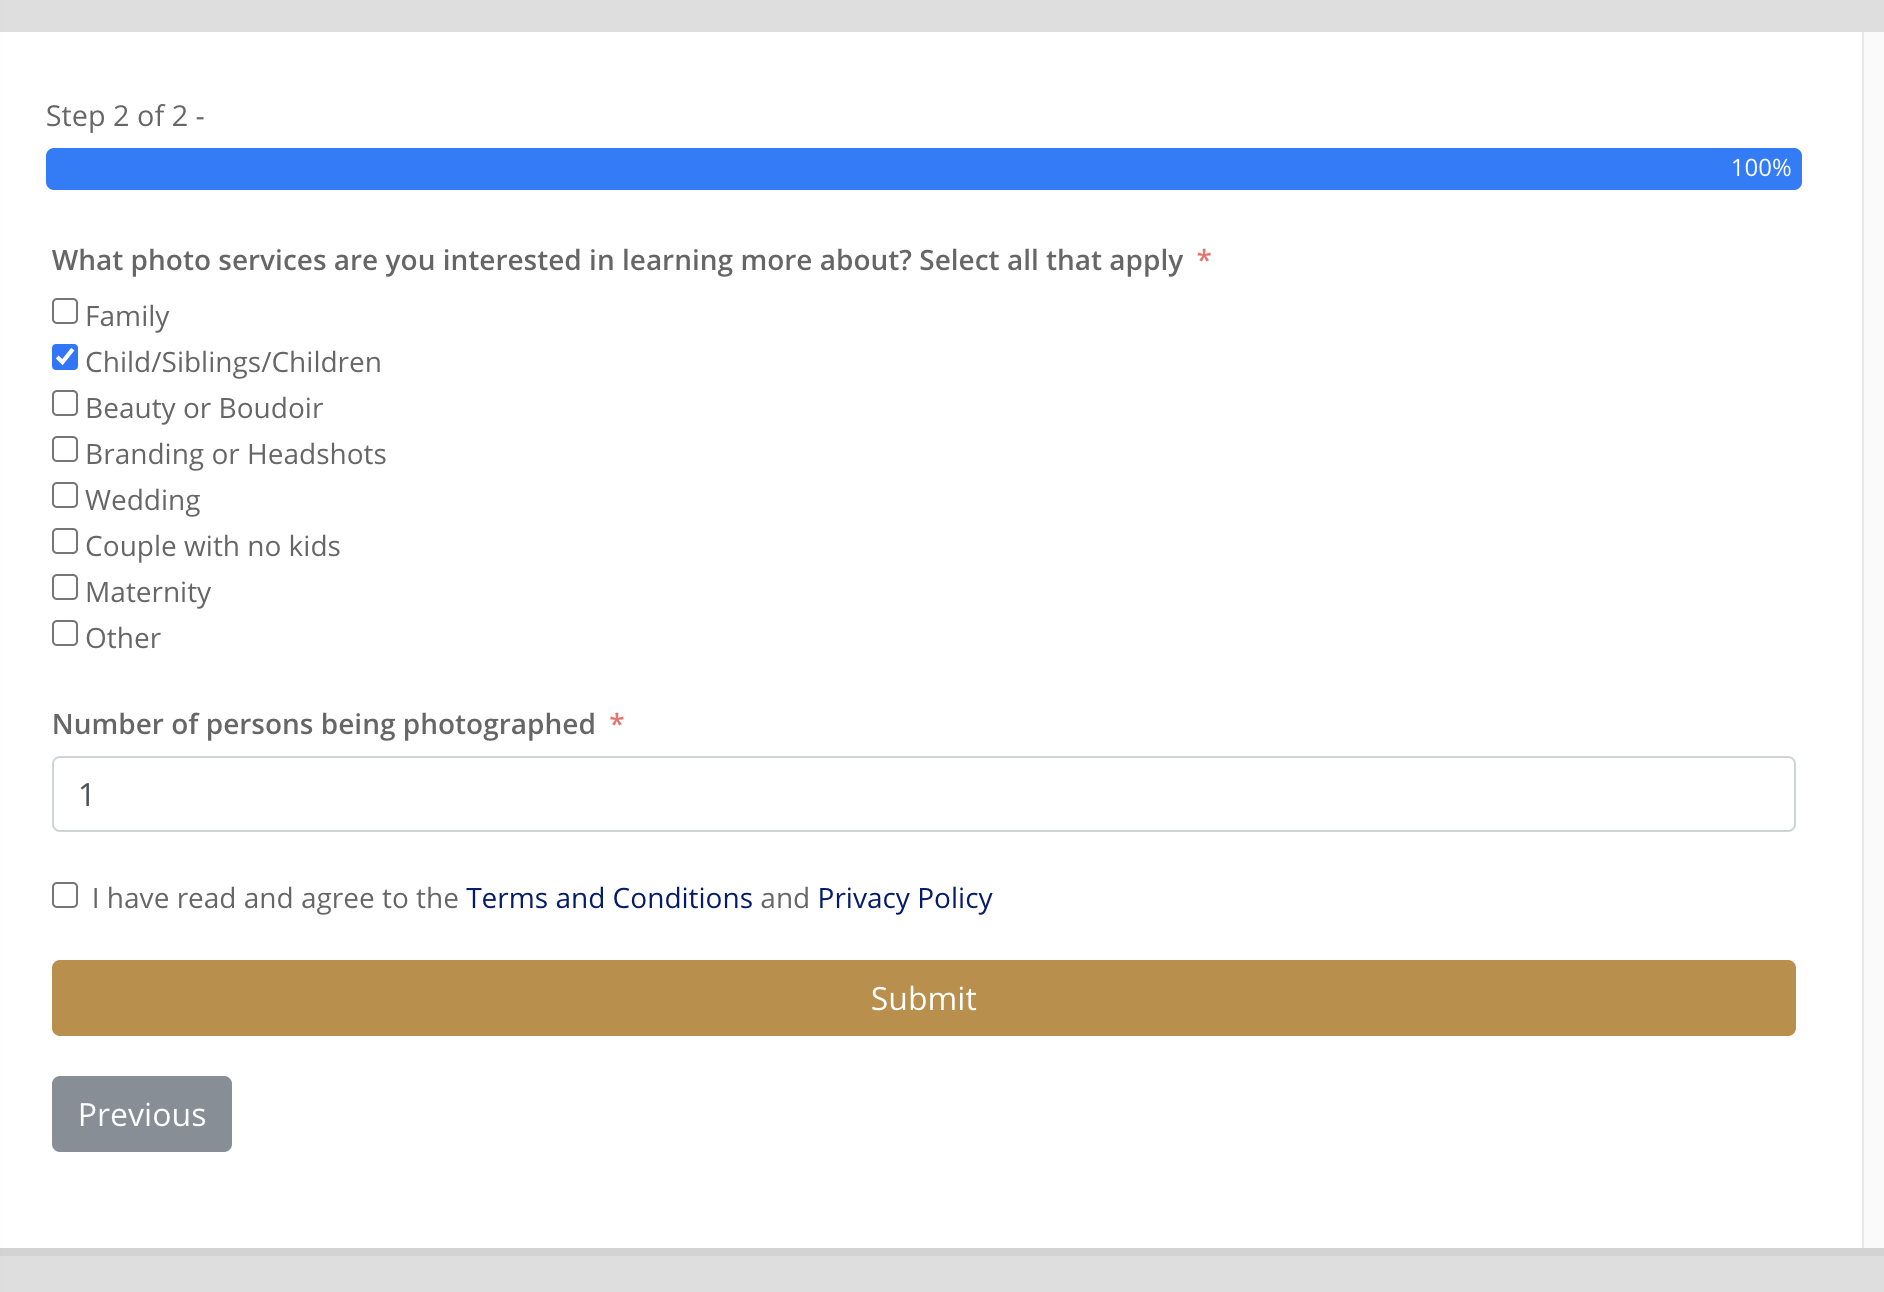1884x1292 pixels.
Task: Go back using the Previous button
Action: (x=141, y=1113)
